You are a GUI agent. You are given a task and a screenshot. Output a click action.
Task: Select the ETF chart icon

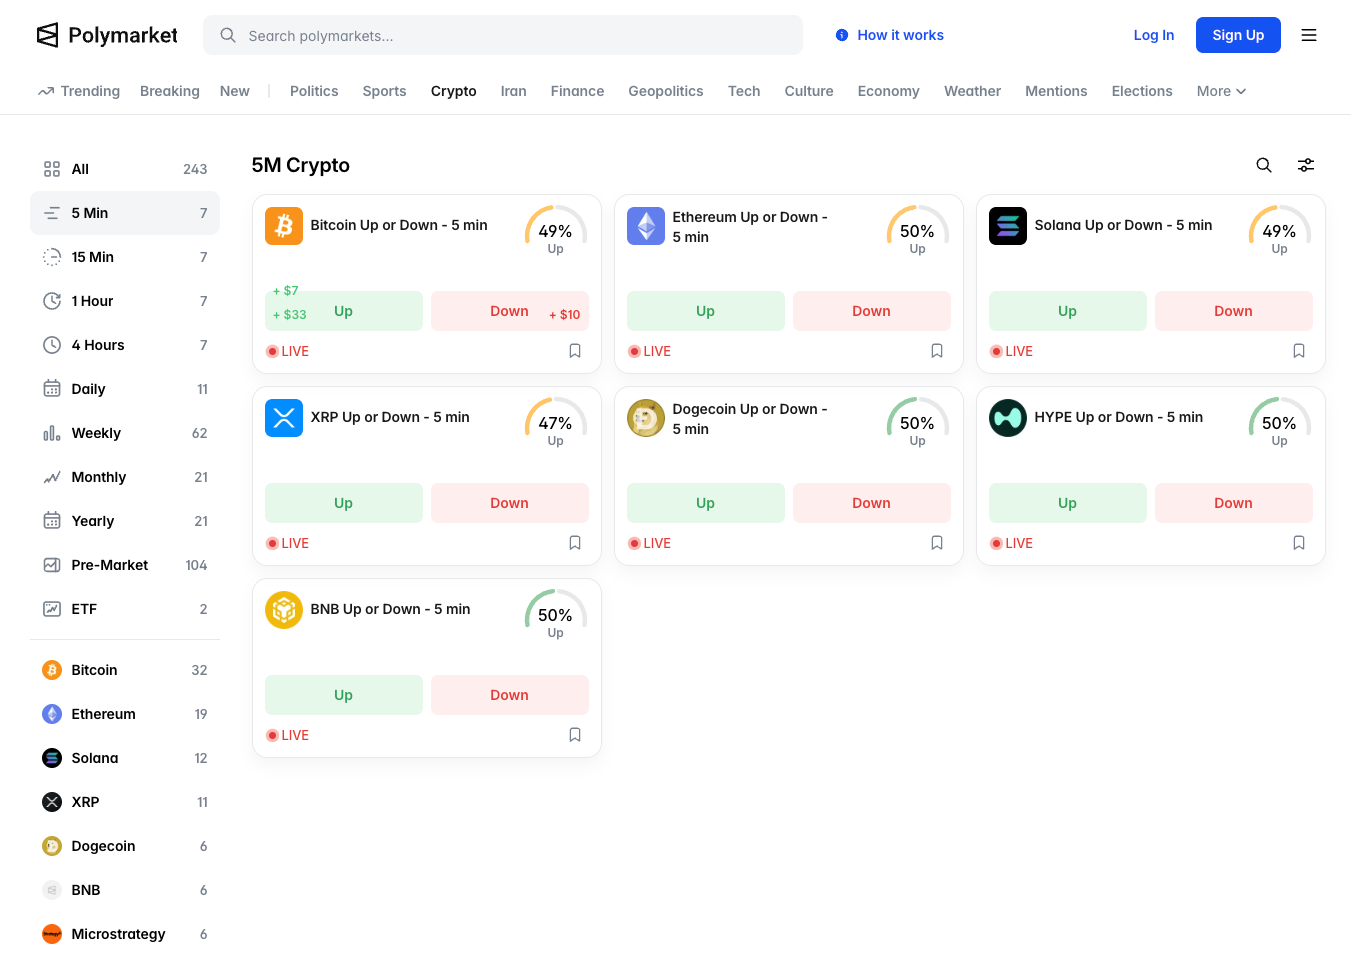[52, 609]
